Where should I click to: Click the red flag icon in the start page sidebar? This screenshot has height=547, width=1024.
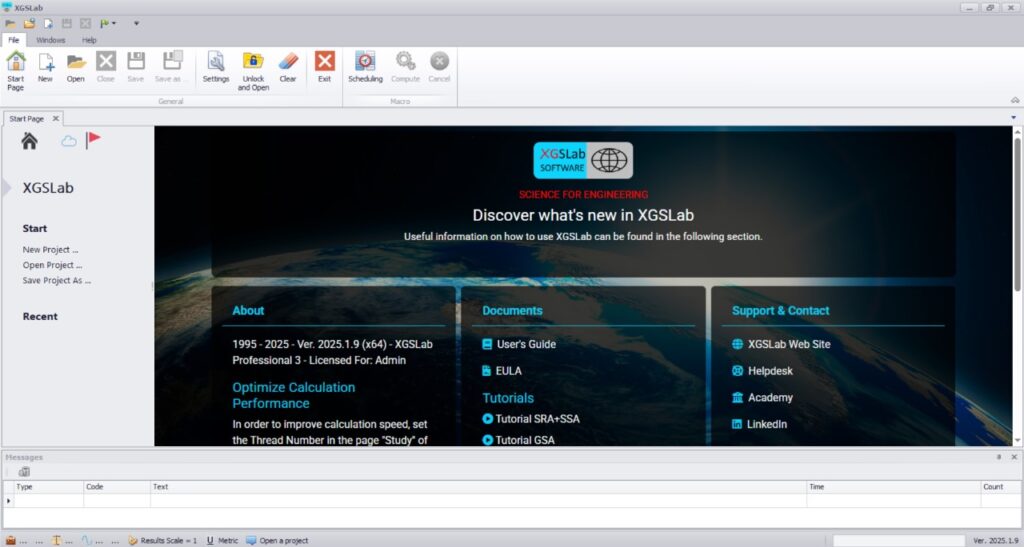(93, 140)
